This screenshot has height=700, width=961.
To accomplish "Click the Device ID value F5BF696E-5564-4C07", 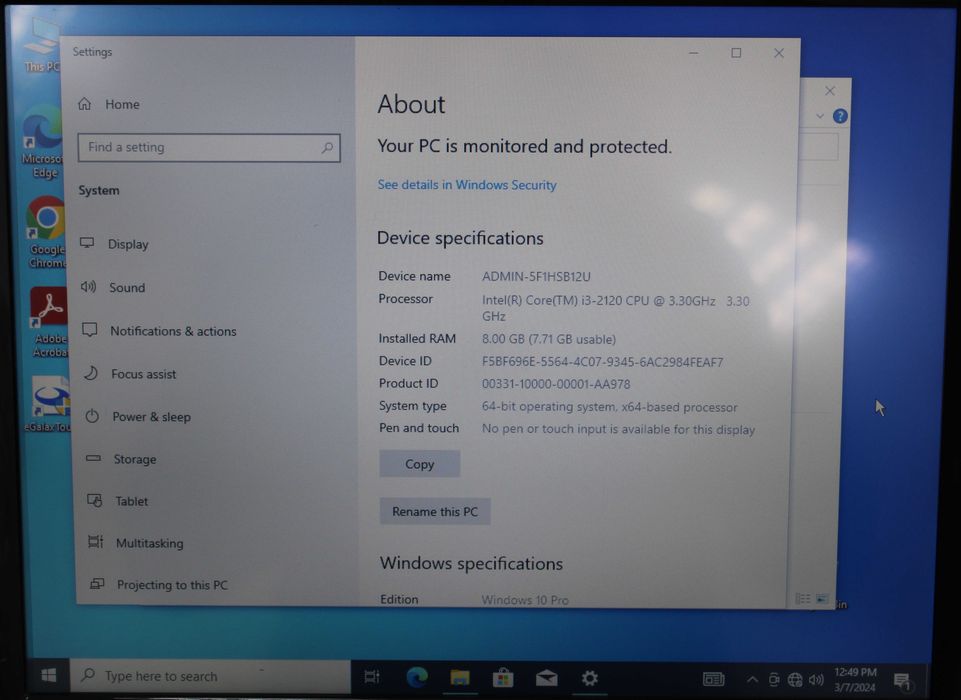I will (x=602, y=362).
